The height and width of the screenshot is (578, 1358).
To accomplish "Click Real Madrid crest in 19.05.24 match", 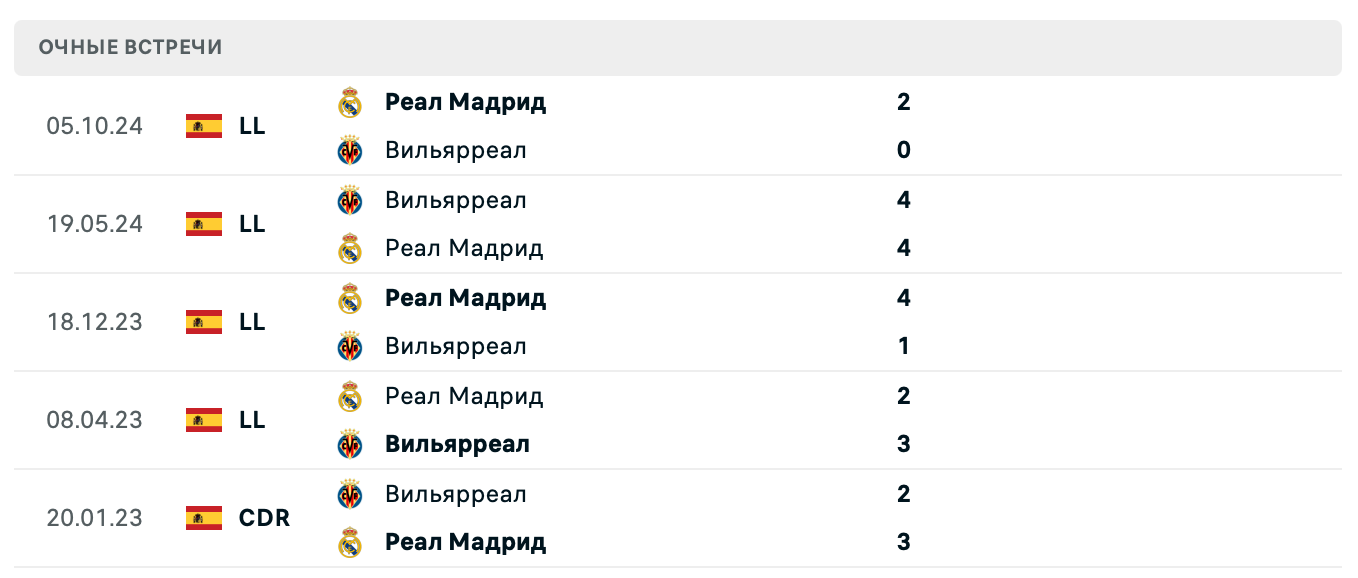I will pyautogui.click(x=350, y=249).
